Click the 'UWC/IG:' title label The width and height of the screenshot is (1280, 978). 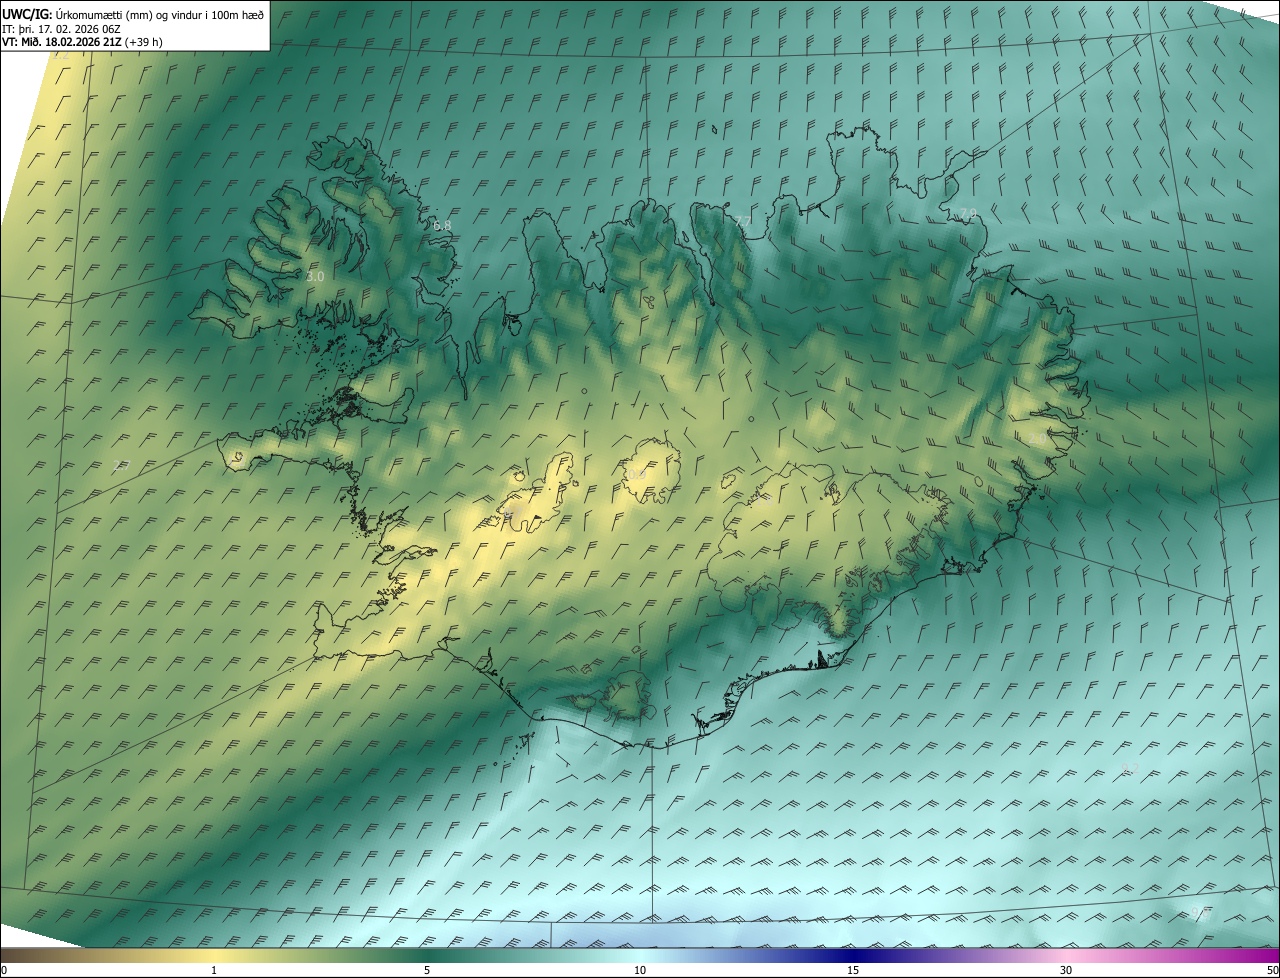point(27,14)
